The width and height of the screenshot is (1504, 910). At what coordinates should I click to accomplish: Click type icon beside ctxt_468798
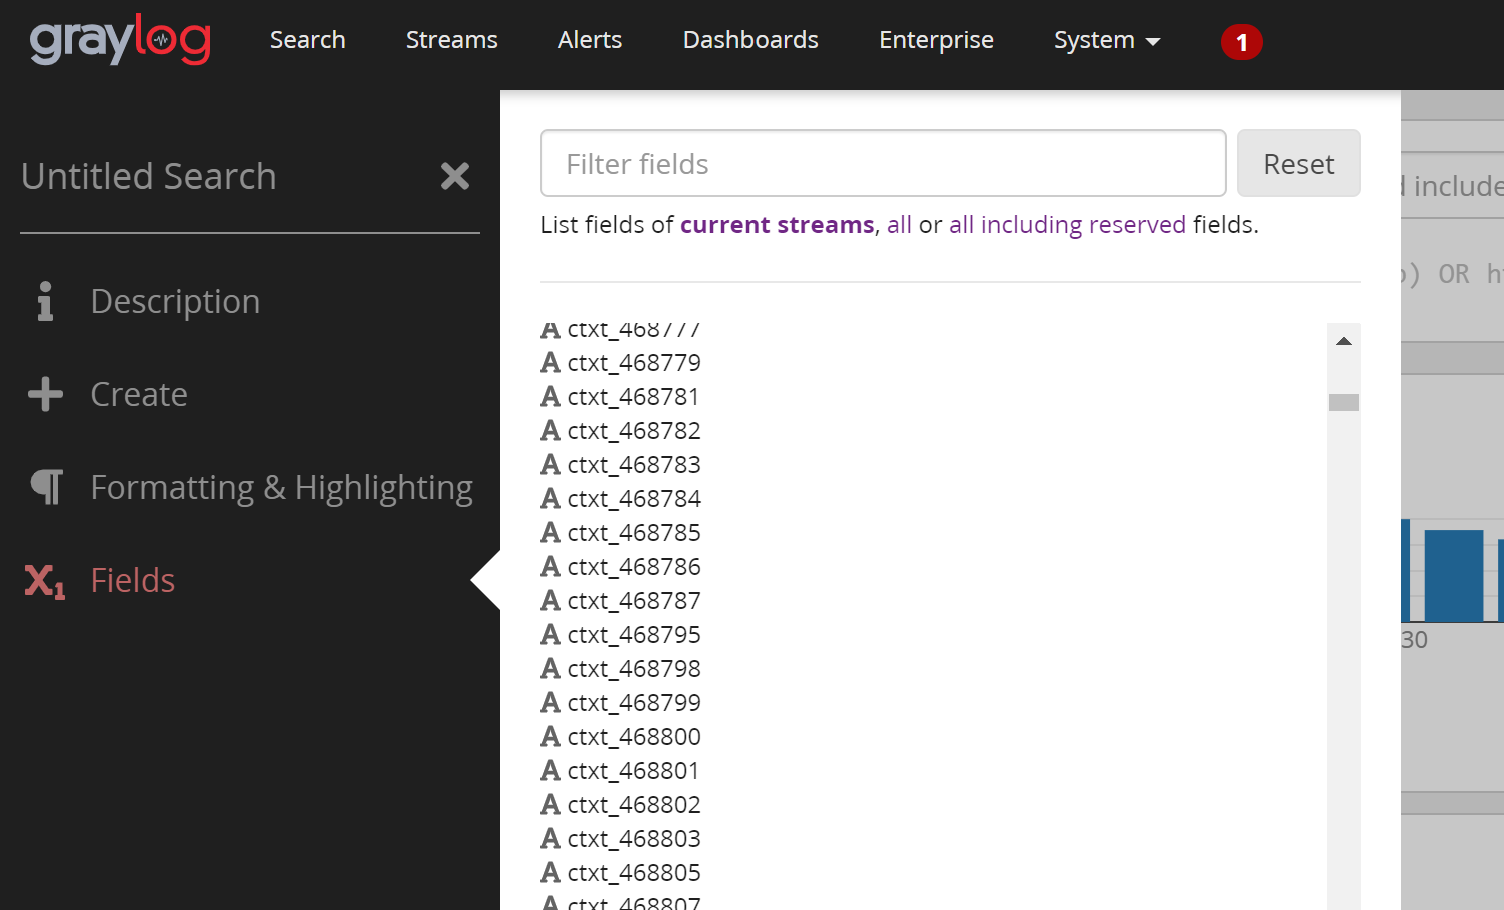[x=550, y=669]
